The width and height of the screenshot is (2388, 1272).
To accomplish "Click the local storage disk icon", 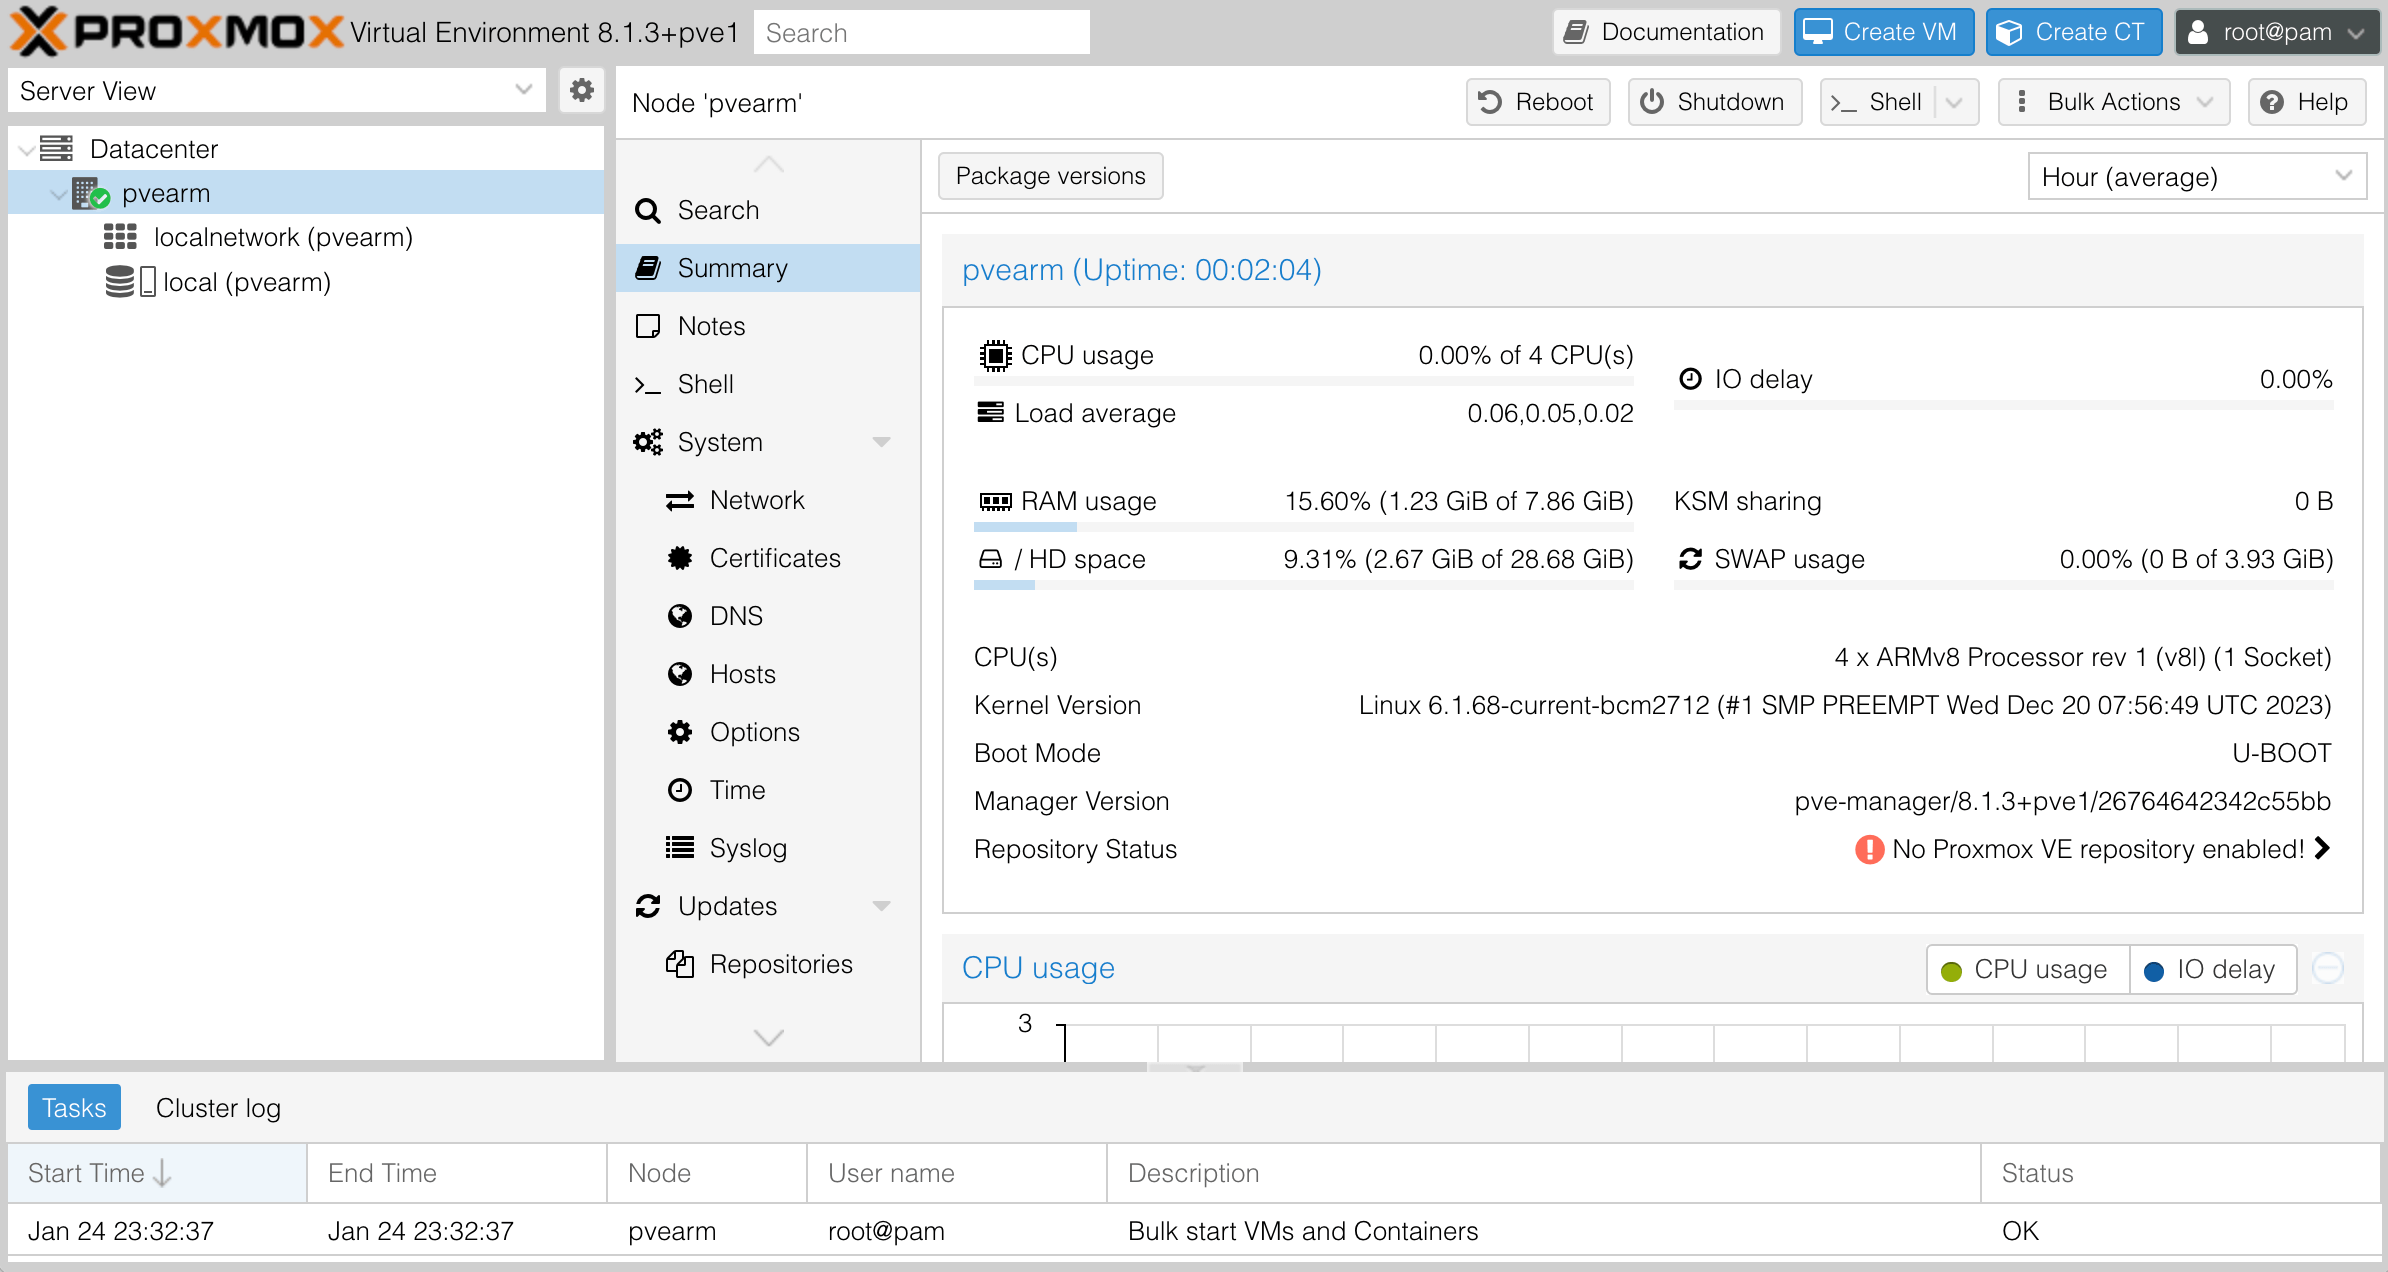I will [130, 282].
